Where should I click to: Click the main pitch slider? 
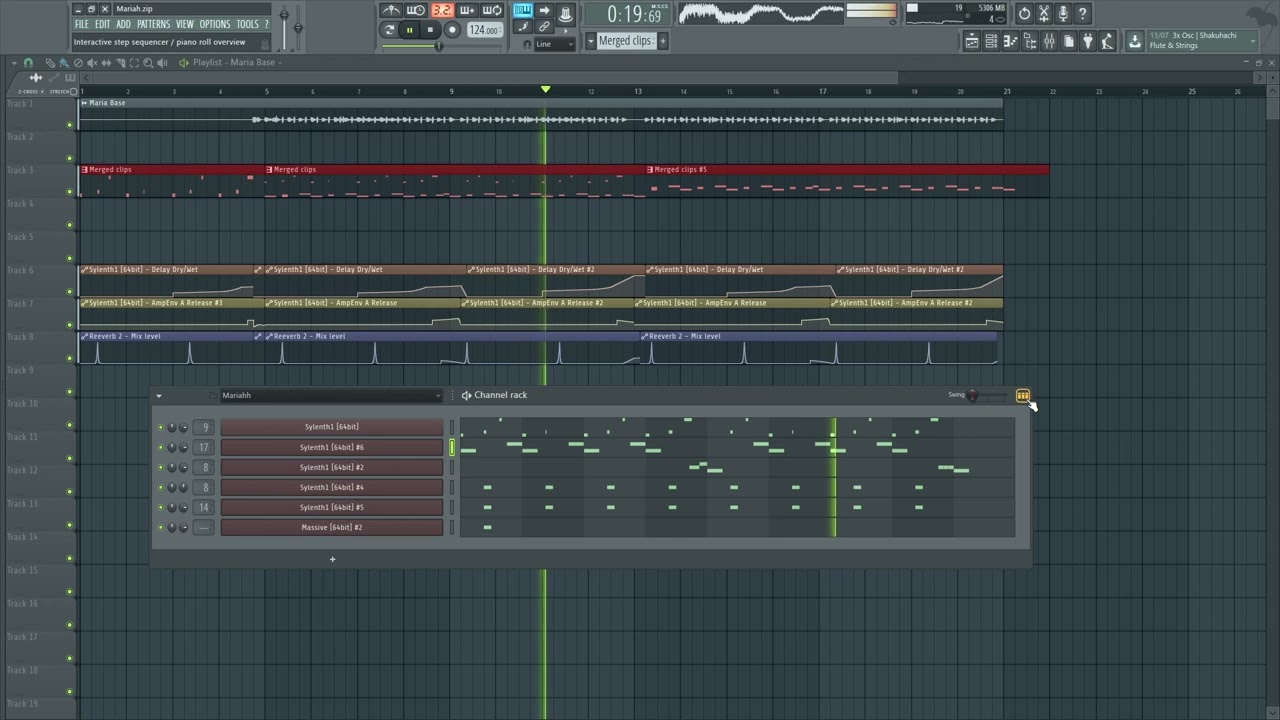297,29
